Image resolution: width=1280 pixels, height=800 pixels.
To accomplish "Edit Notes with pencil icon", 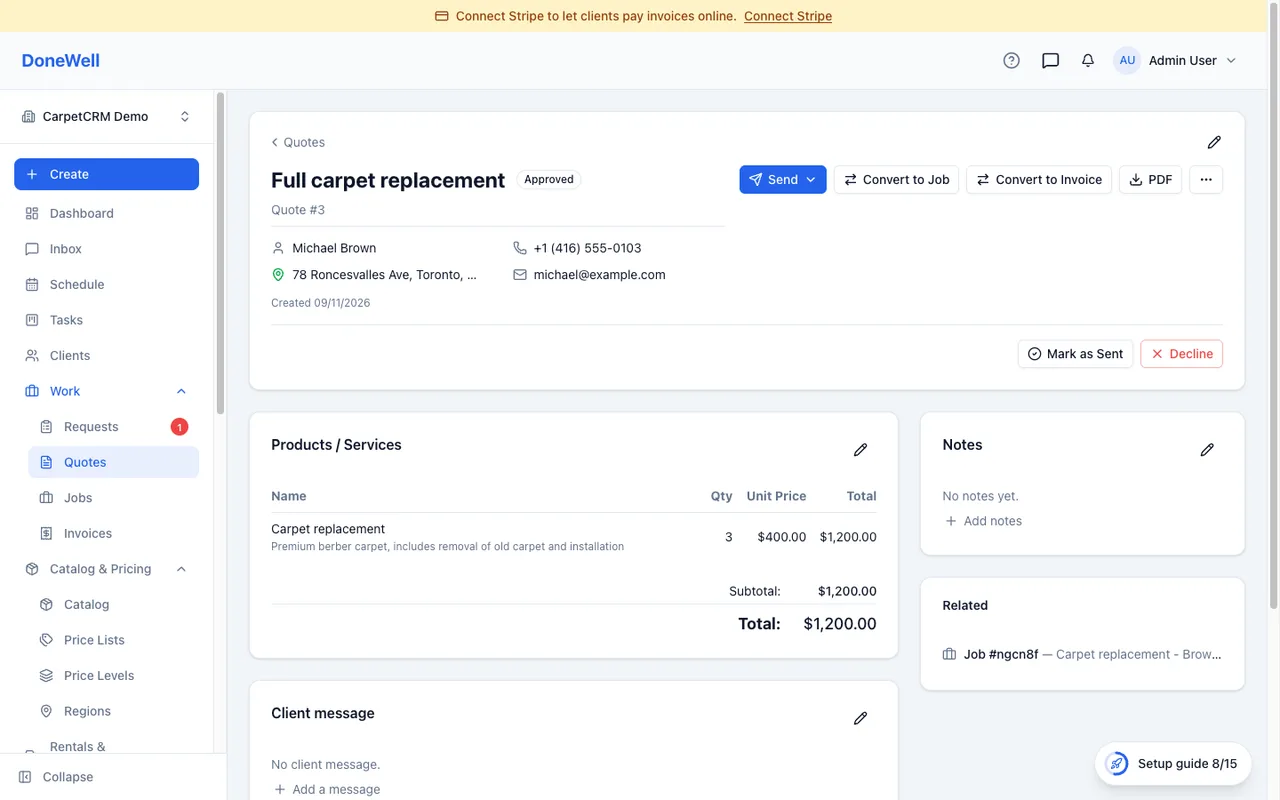I will tap(1207, 450).
